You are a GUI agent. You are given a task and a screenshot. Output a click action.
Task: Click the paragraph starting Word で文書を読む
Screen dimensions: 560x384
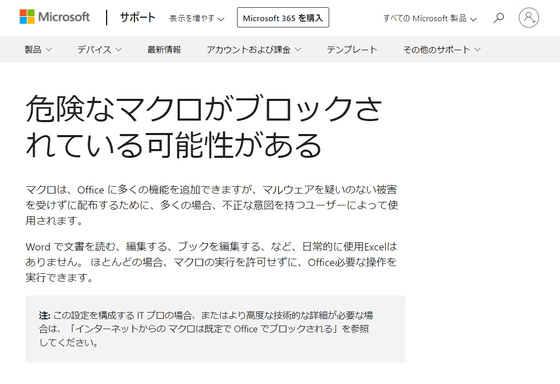211,262
